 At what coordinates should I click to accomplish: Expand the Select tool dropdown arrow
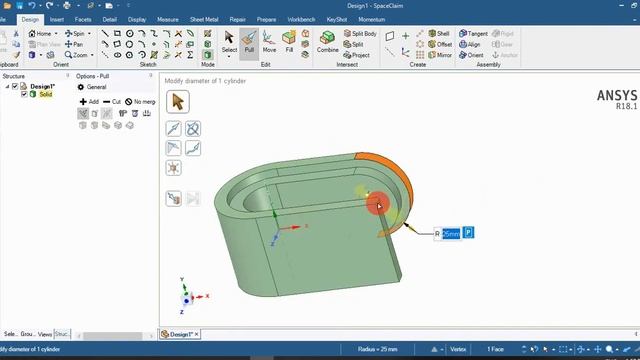[229, 57]
